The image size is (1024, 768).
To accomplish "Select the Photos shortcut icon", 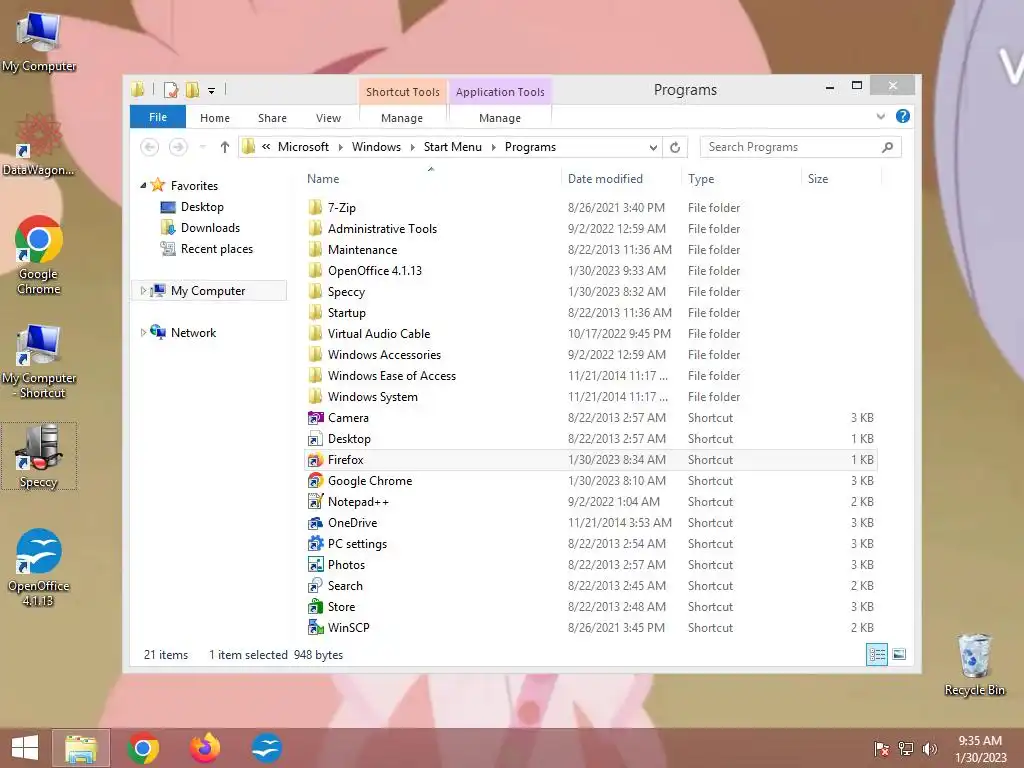I will pos(315,565).
